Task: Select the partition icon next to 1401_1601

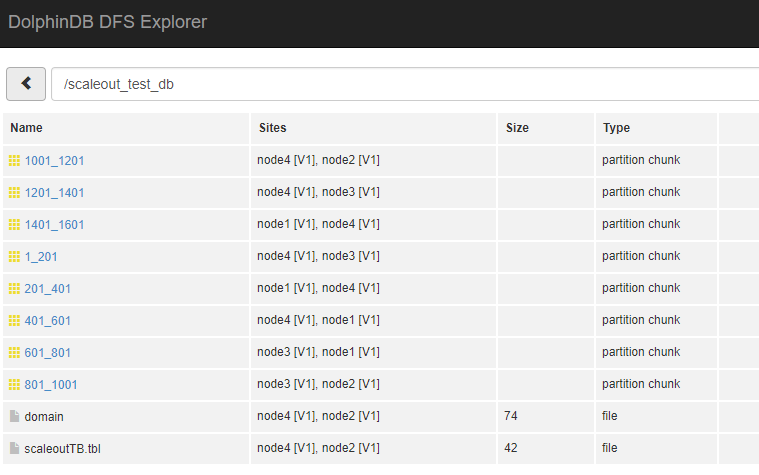Action: pos(14,225)
